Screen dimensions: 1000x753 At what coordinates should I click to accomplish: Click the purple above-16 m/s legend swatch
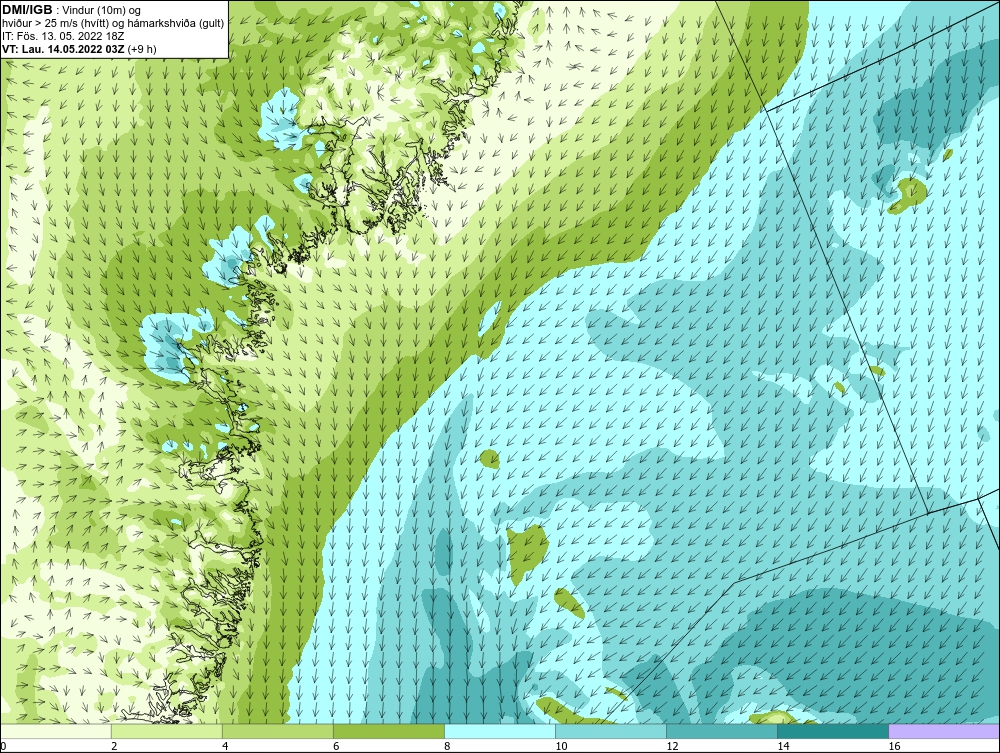pos(944,731)
